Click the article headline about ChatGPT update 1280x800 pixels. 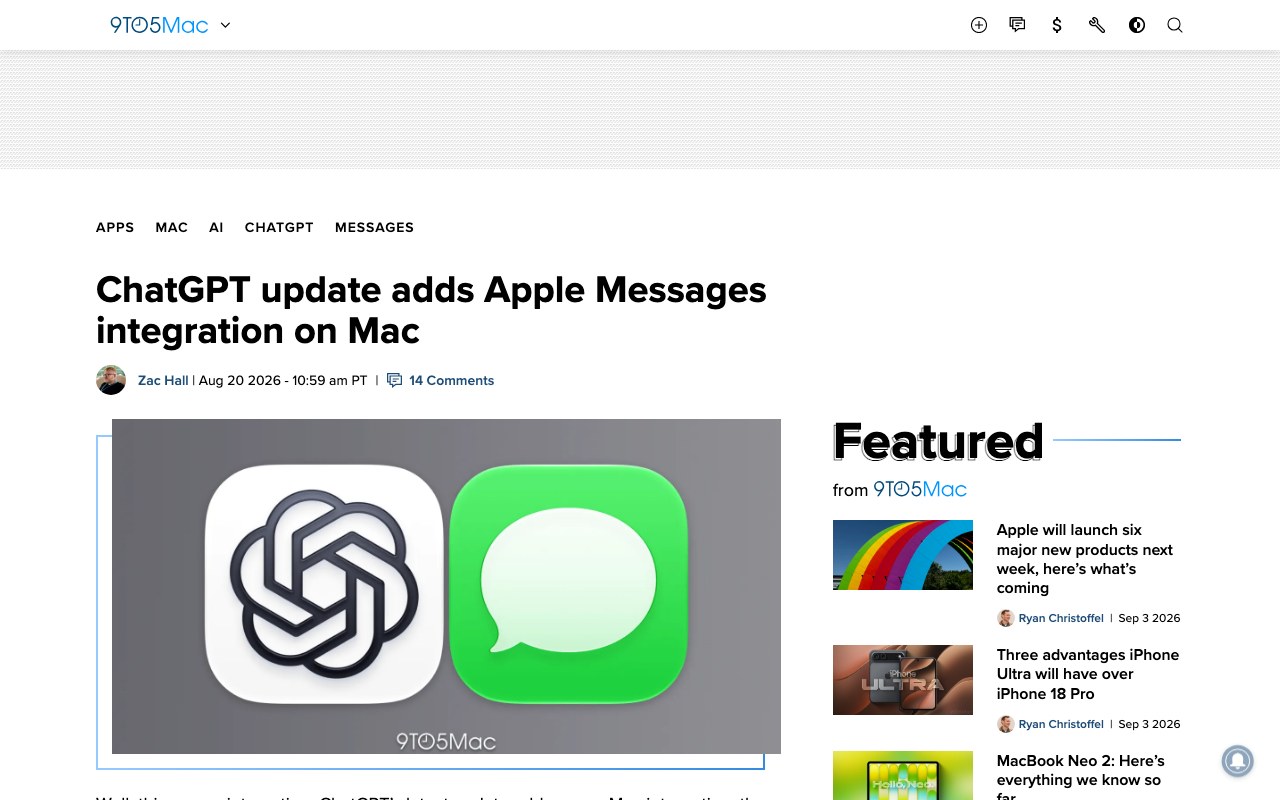pos(431,310)
